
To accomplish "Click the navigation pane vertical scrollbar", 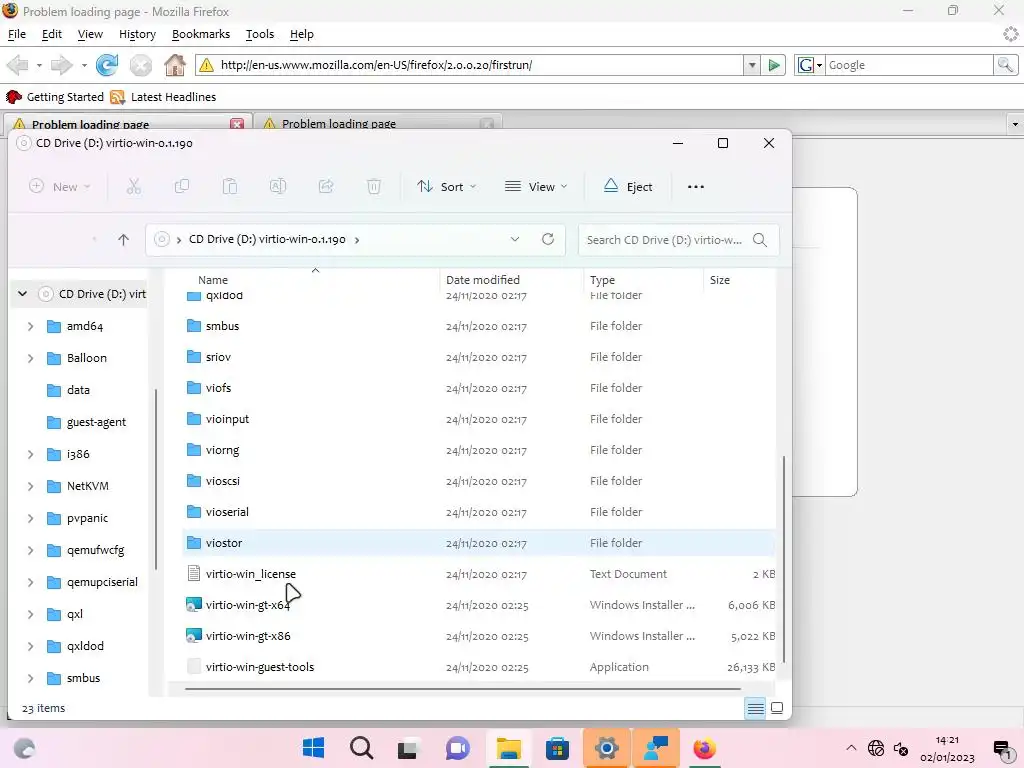I will (x=155, y=479).
